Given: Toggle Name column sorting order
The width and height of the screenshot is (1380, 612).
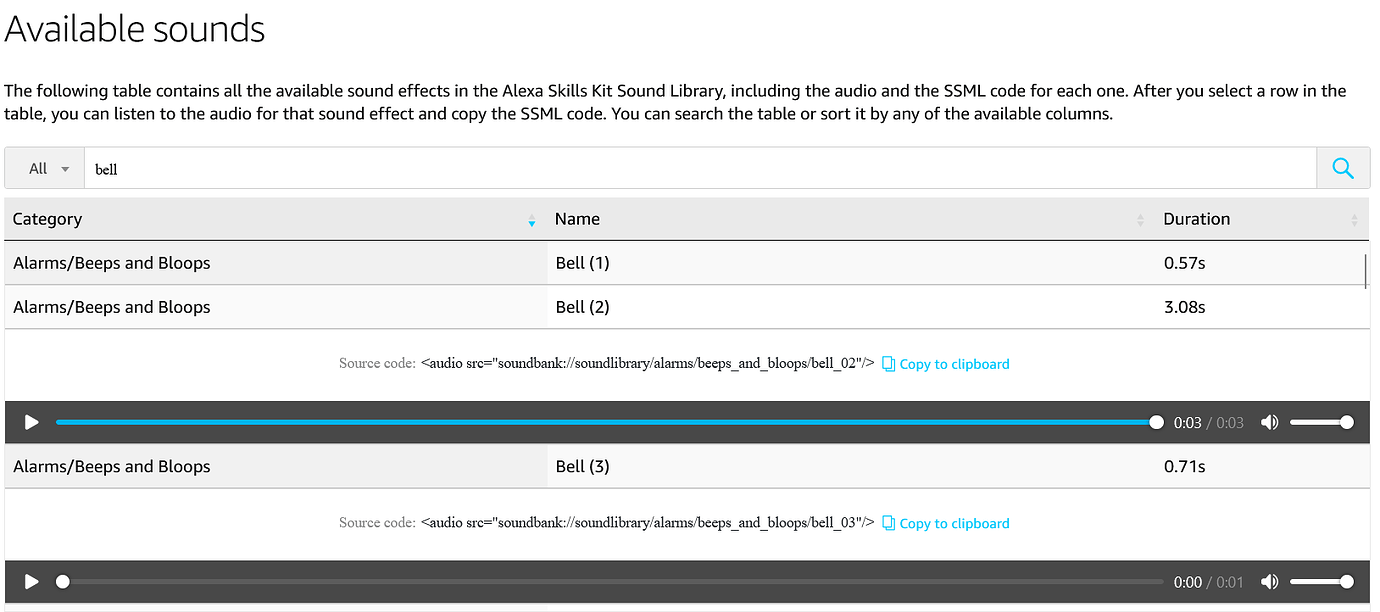Looking at the screenshot, I should (x=1139, y=219).
